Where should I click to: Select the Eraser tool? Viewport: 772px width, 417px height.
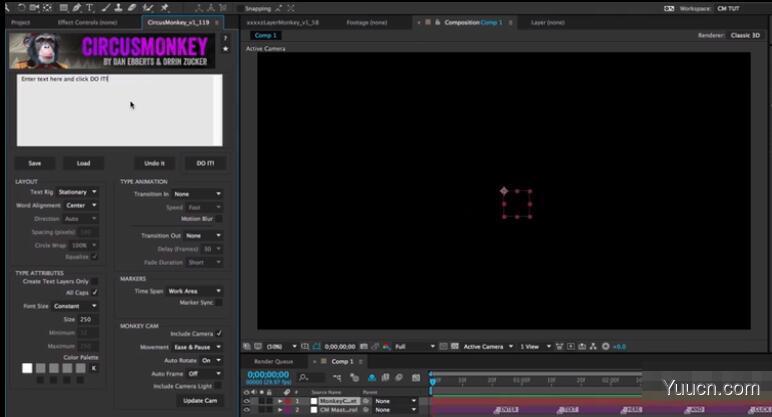point(131,7)
